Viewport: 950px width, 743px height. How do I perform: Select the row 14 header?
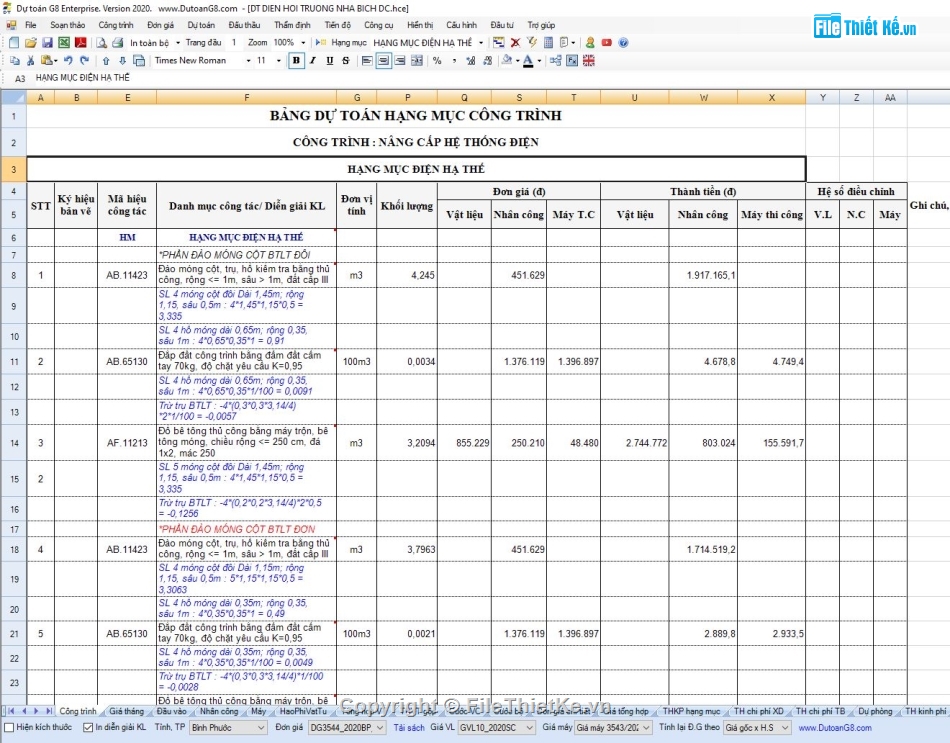(14, 443)
